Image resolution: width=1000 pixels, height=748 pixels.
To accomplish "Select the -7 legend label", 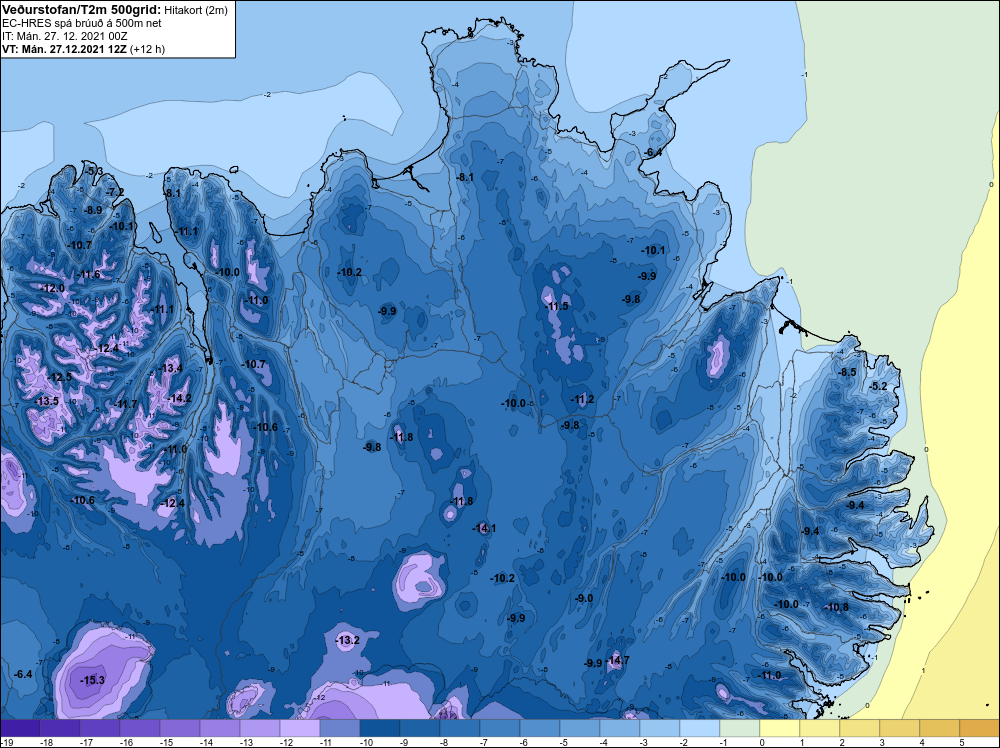I will point(485,742).
